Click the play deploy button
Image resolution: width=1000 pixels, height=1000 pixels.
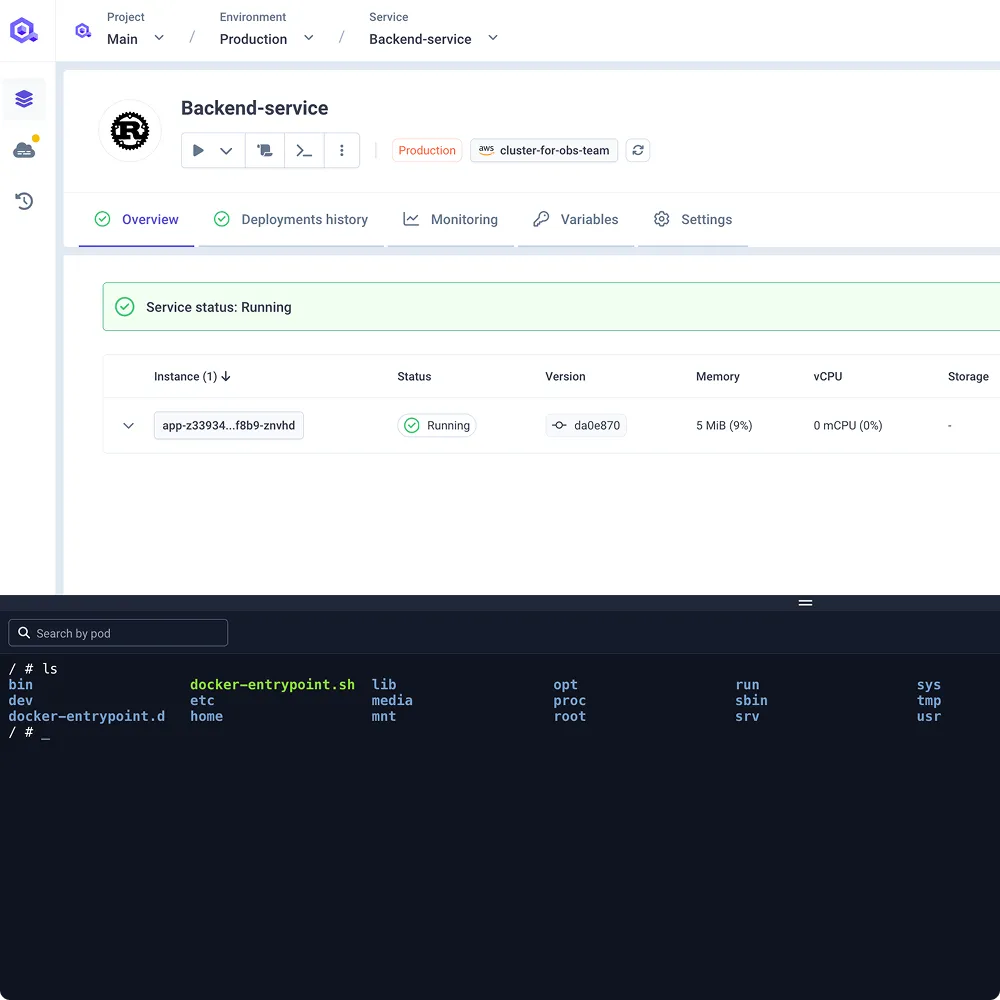coord(198,151)
